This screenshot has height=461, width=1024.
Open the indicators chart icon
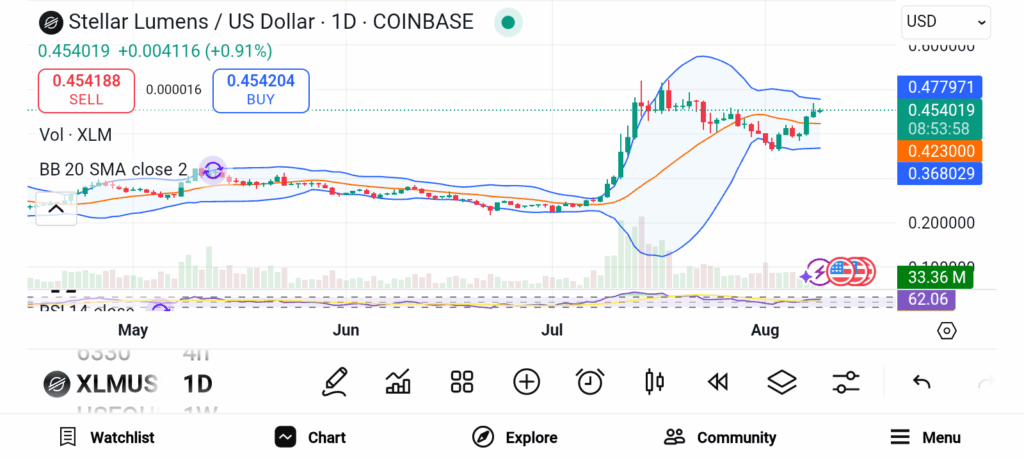[x=398, y=381]
